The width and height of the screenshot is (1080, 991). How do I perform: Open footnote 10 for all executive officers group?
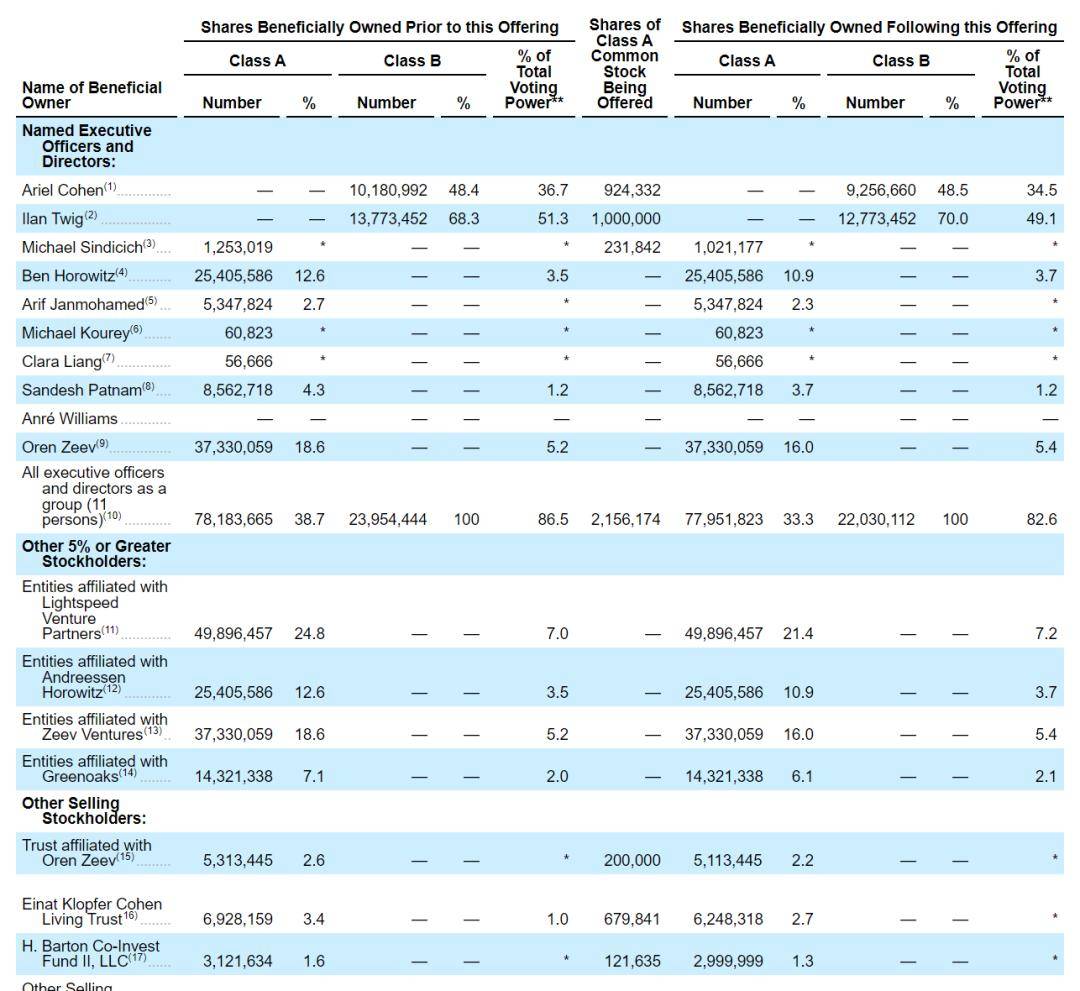coord(112,516)
